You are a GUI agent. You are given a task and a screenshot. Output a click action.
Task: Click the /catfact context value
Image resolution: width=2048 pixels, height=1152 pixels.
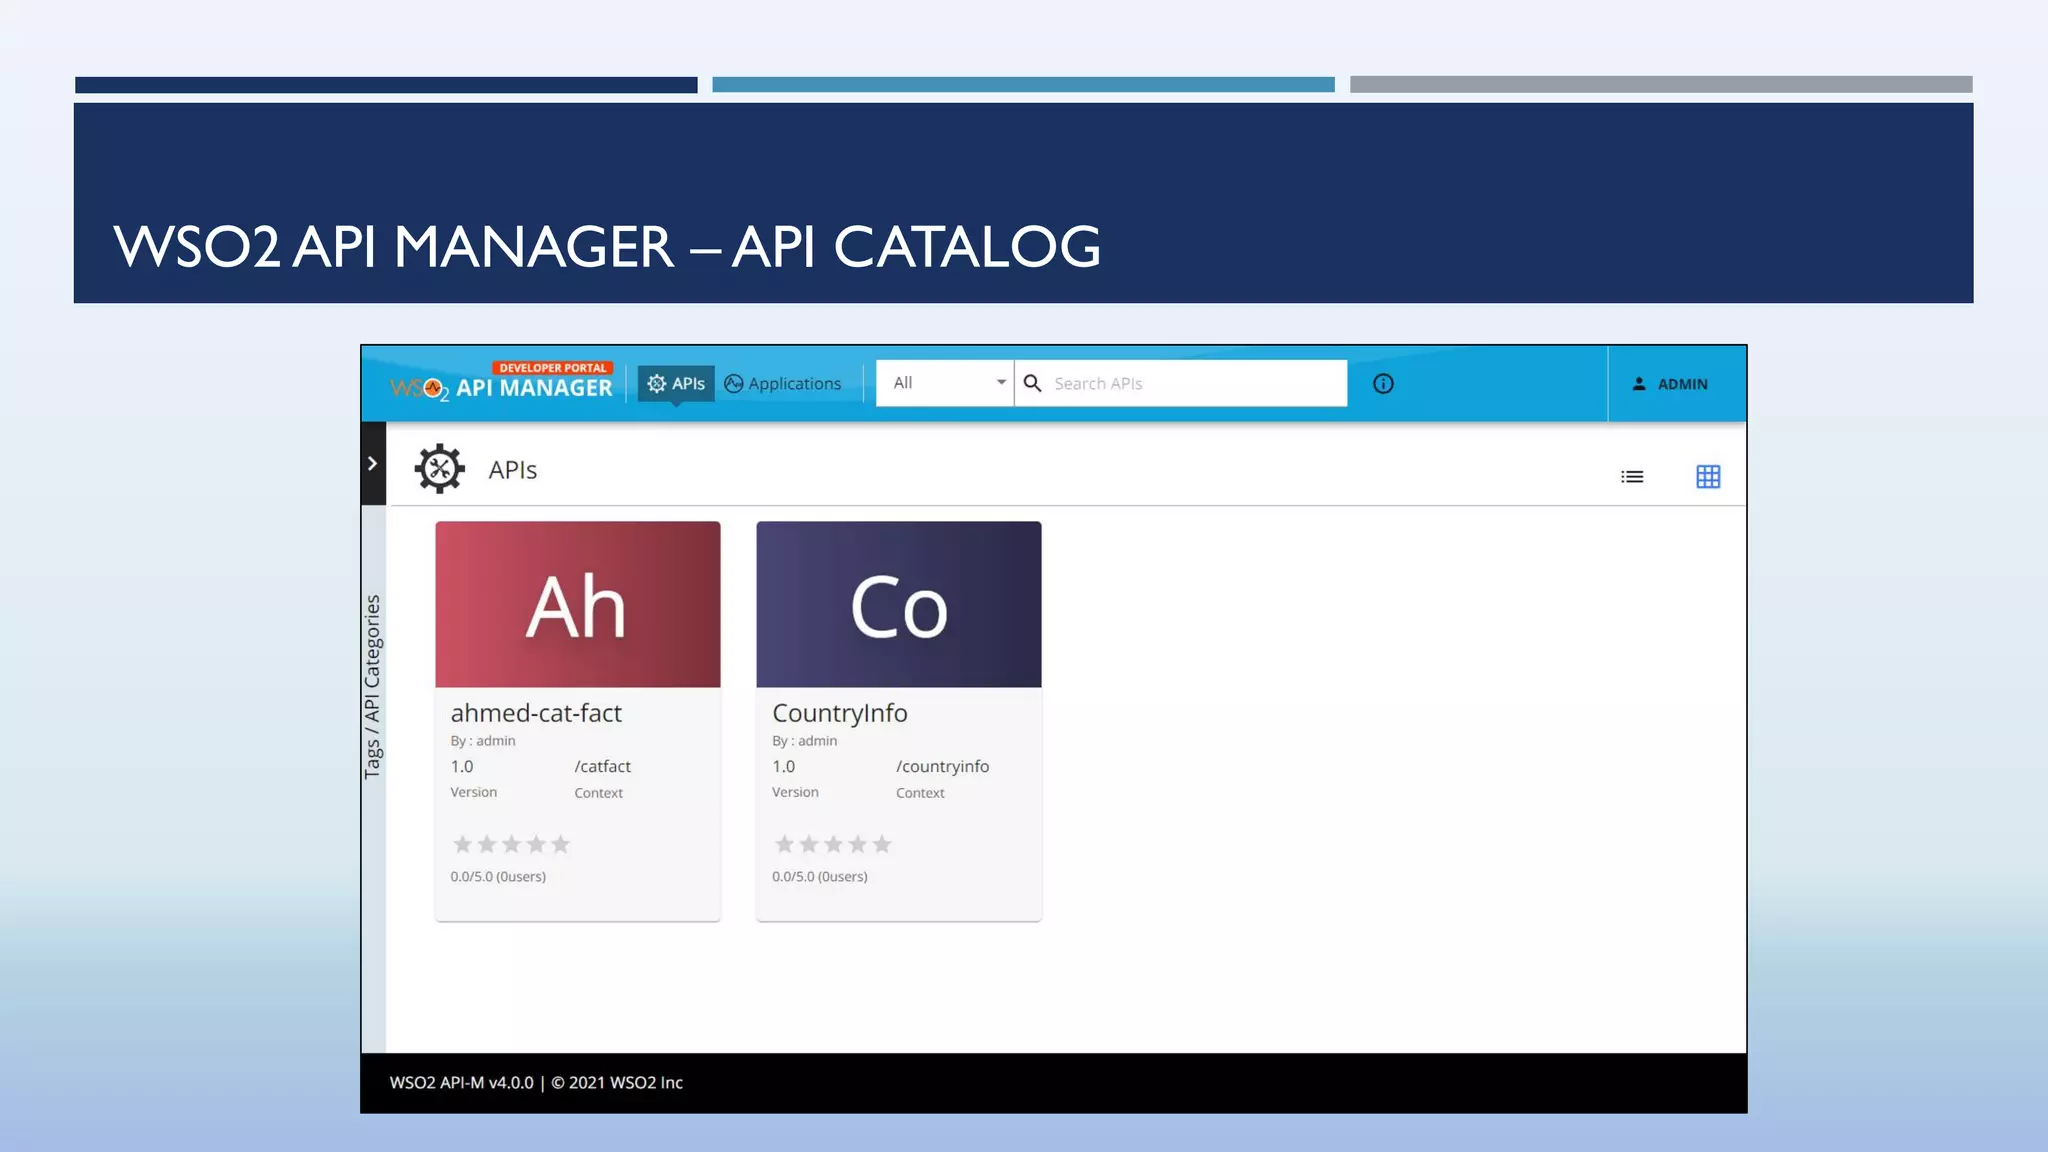coord(602,767)
